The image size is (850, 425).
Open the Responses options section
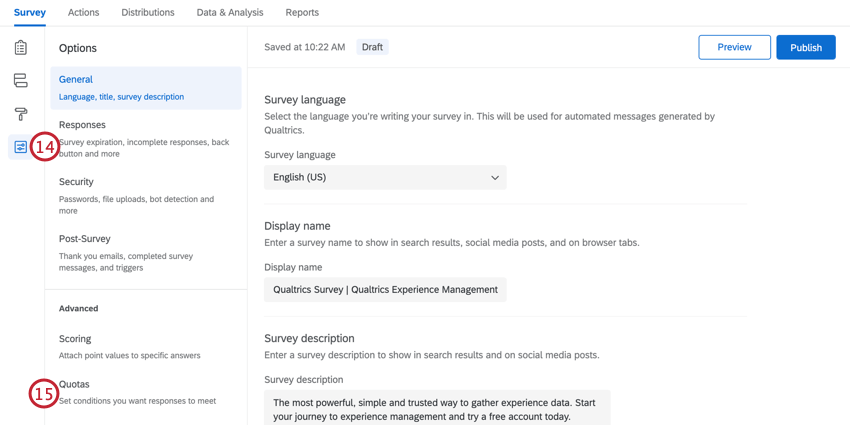(x=146, y=139)
